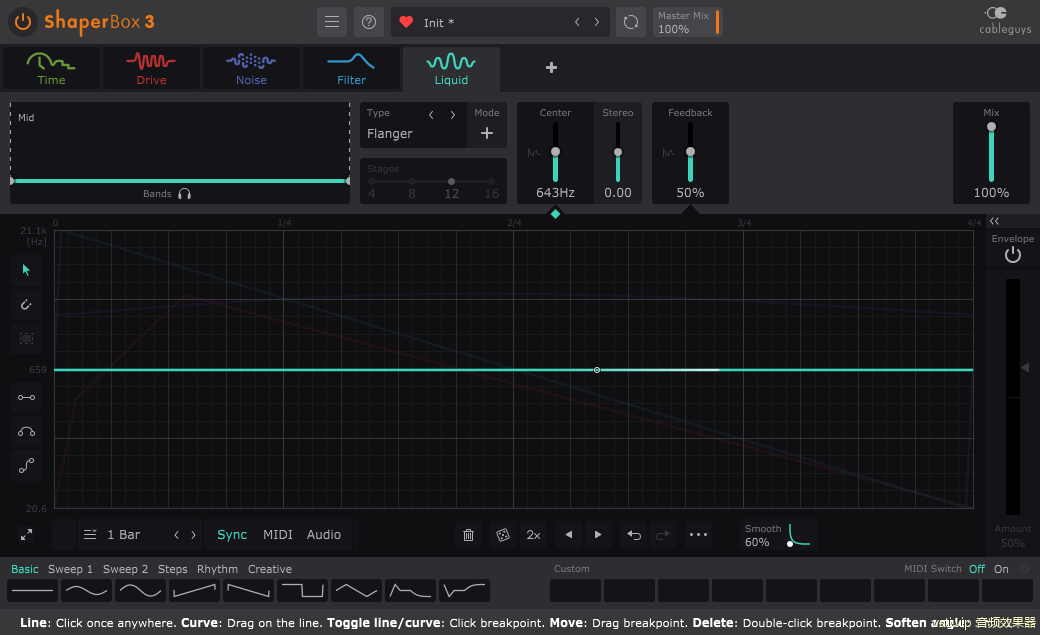Select the Liquid shaper tab

[x=451, y=69]
